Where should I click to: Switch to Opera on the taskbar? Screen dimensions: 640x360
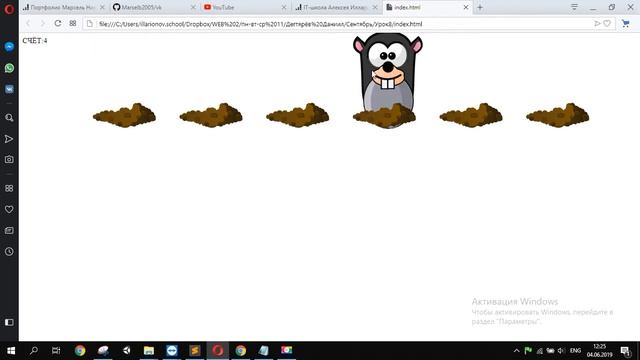click(x=218, y=351)
